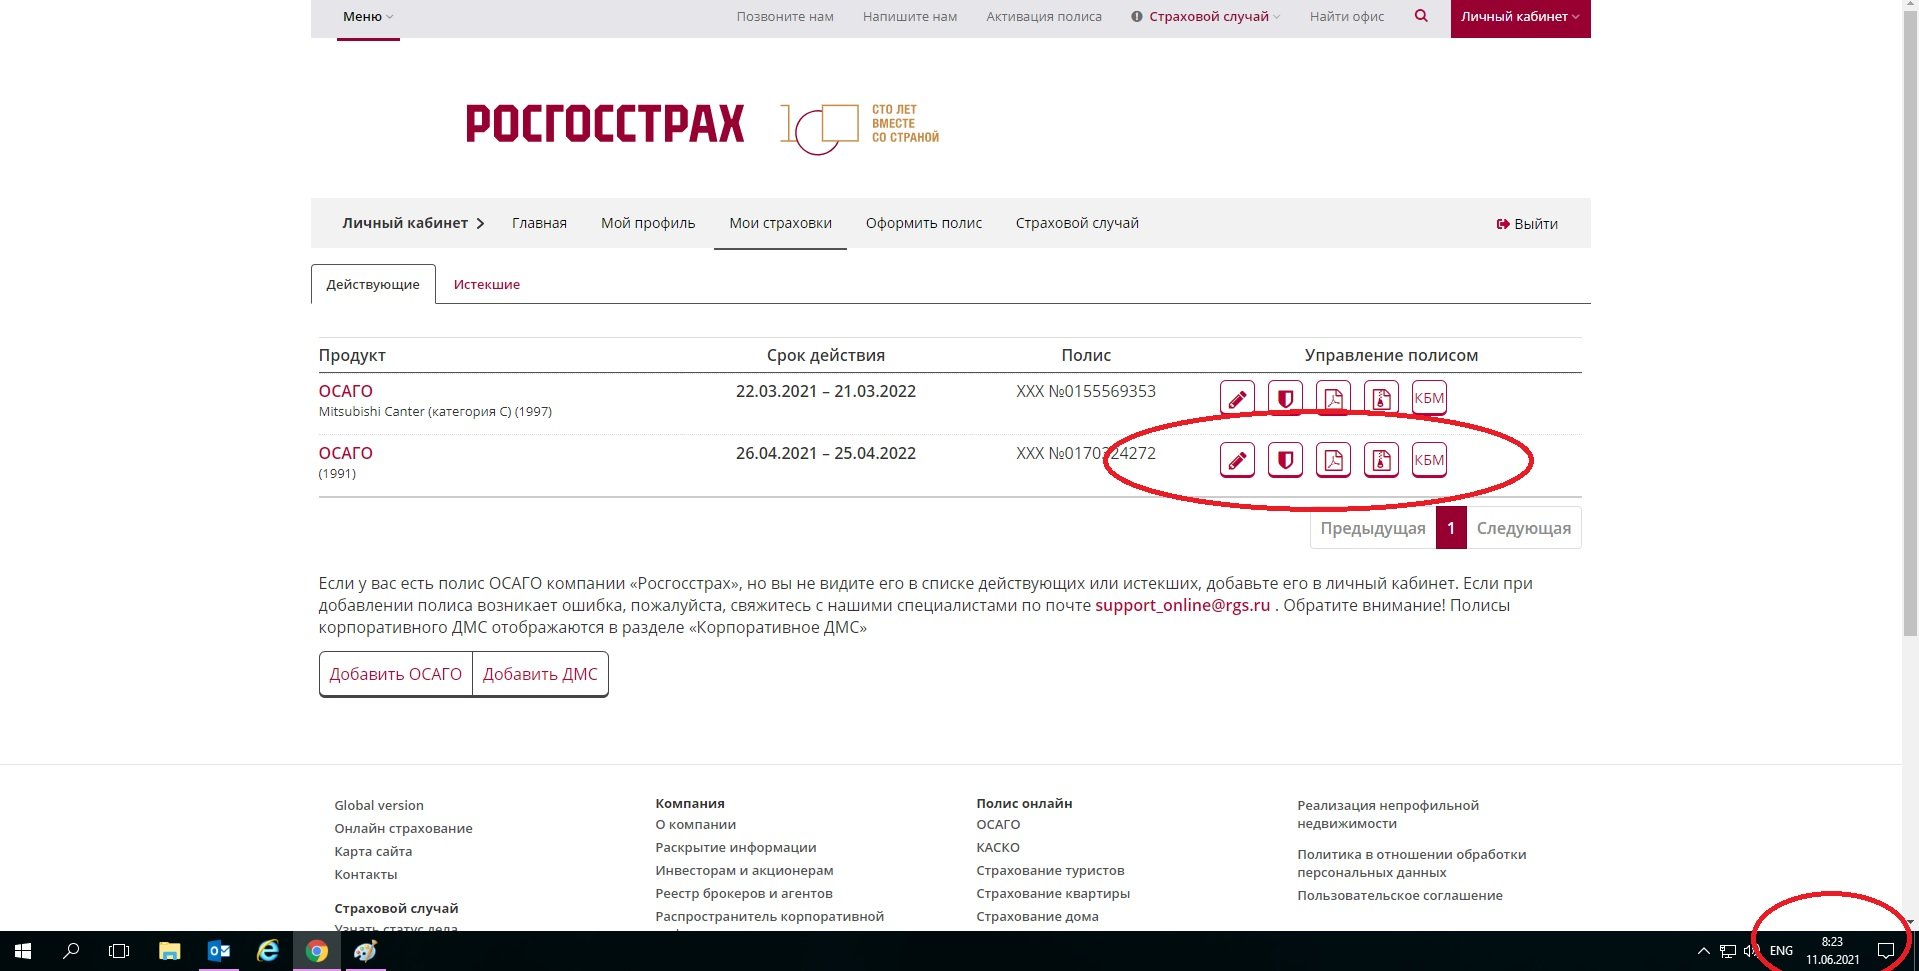Open Страхование туристов footer link

(x=1050, y=870)
